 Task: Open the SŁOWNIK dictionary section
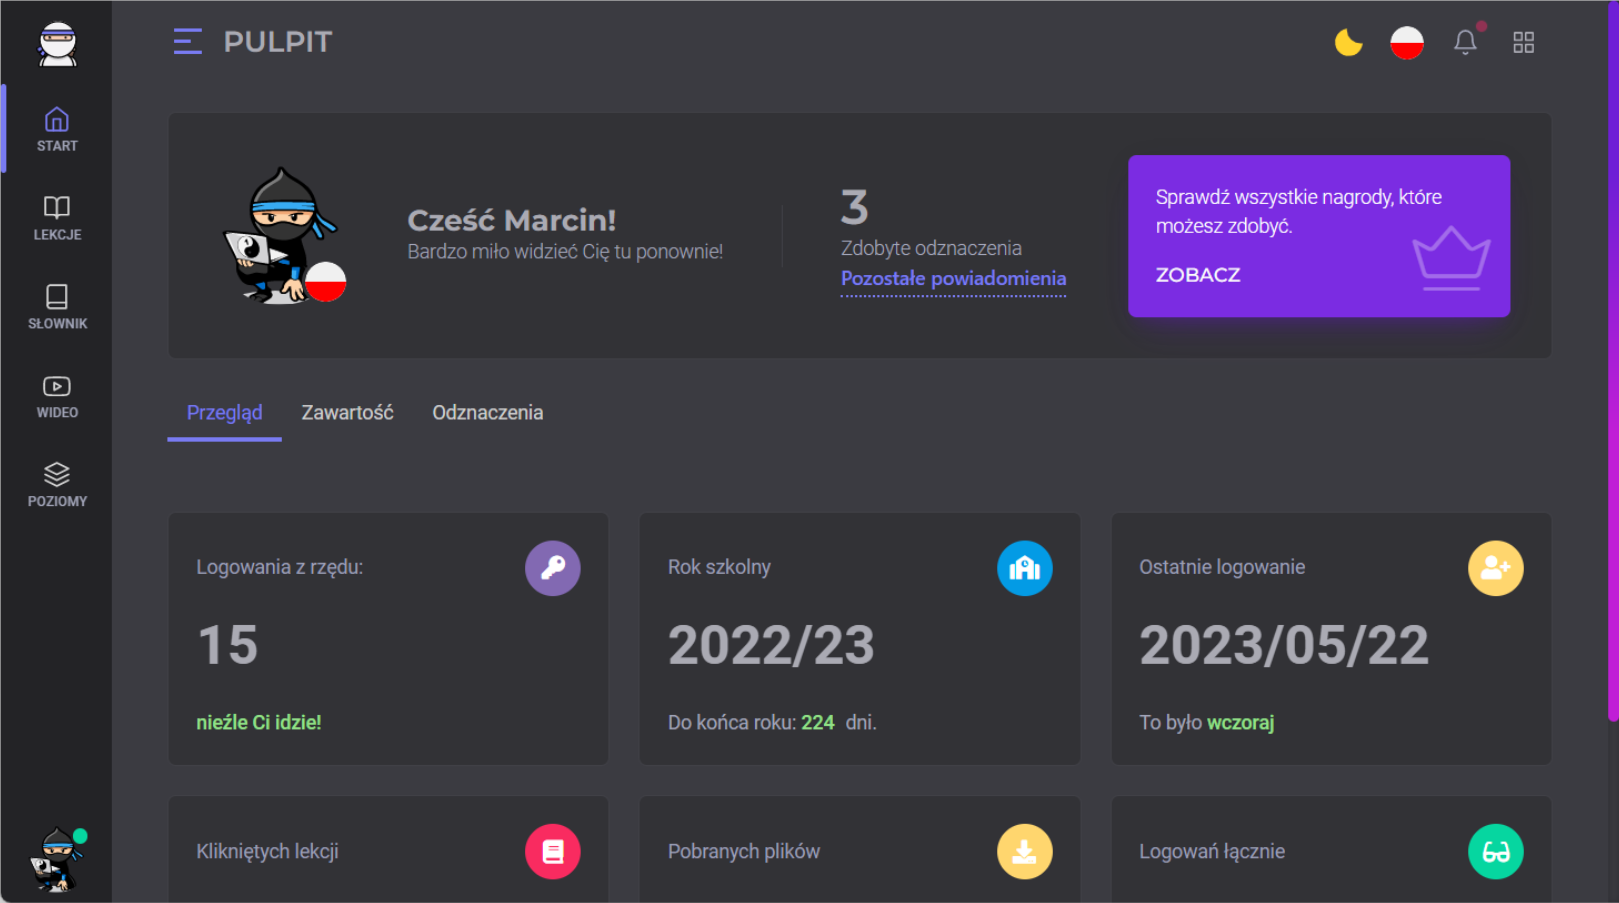[57, 307]
